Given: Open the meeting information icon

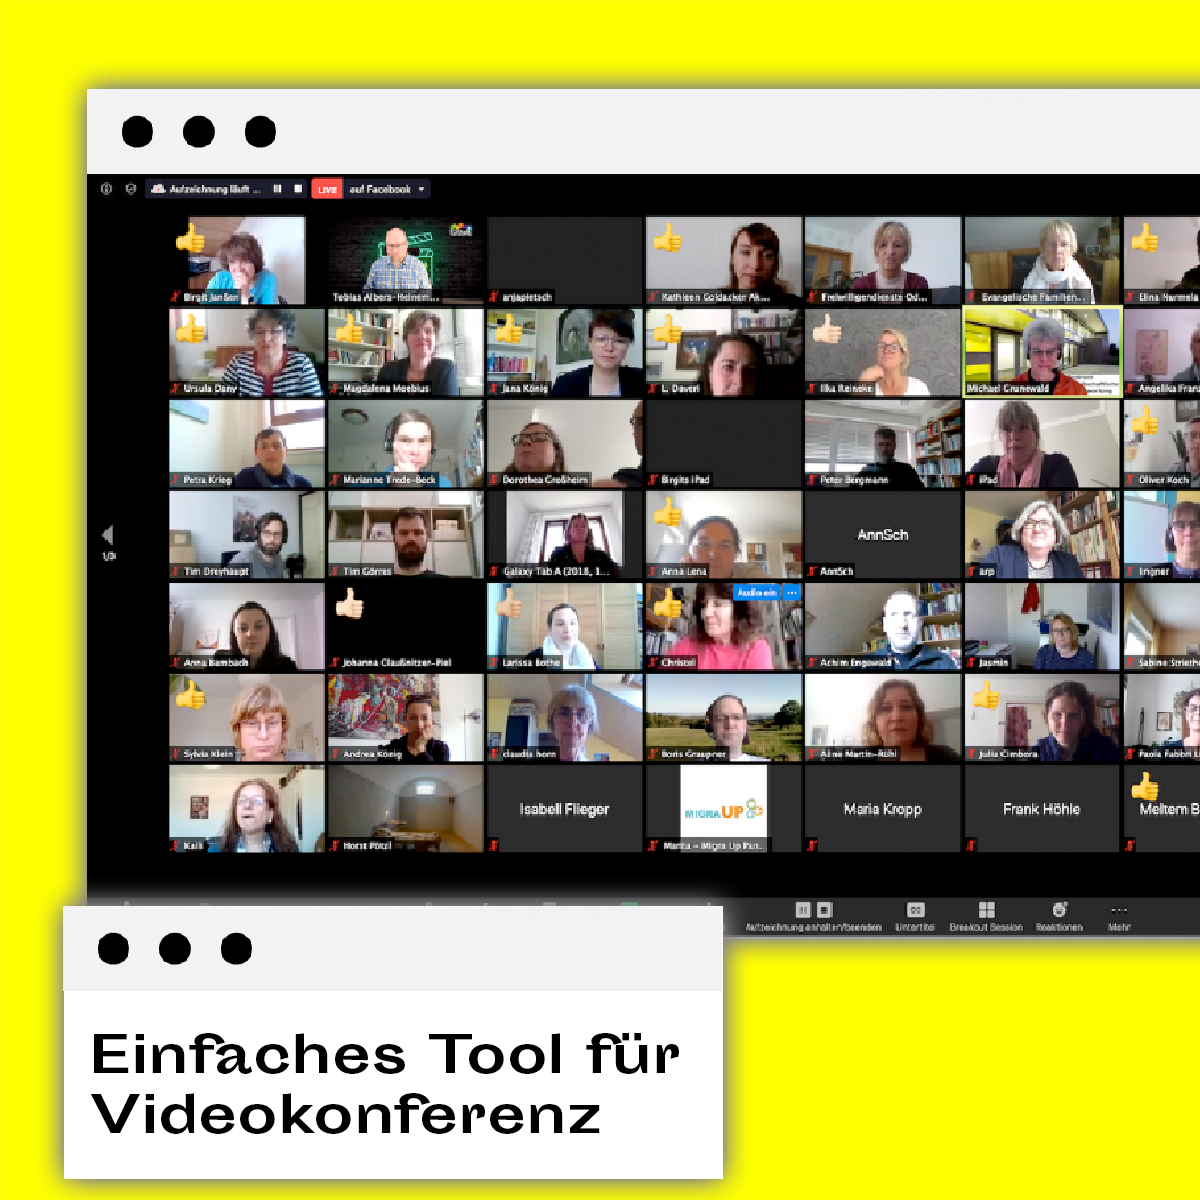Looking at the screenshot, I should (106, 189).
